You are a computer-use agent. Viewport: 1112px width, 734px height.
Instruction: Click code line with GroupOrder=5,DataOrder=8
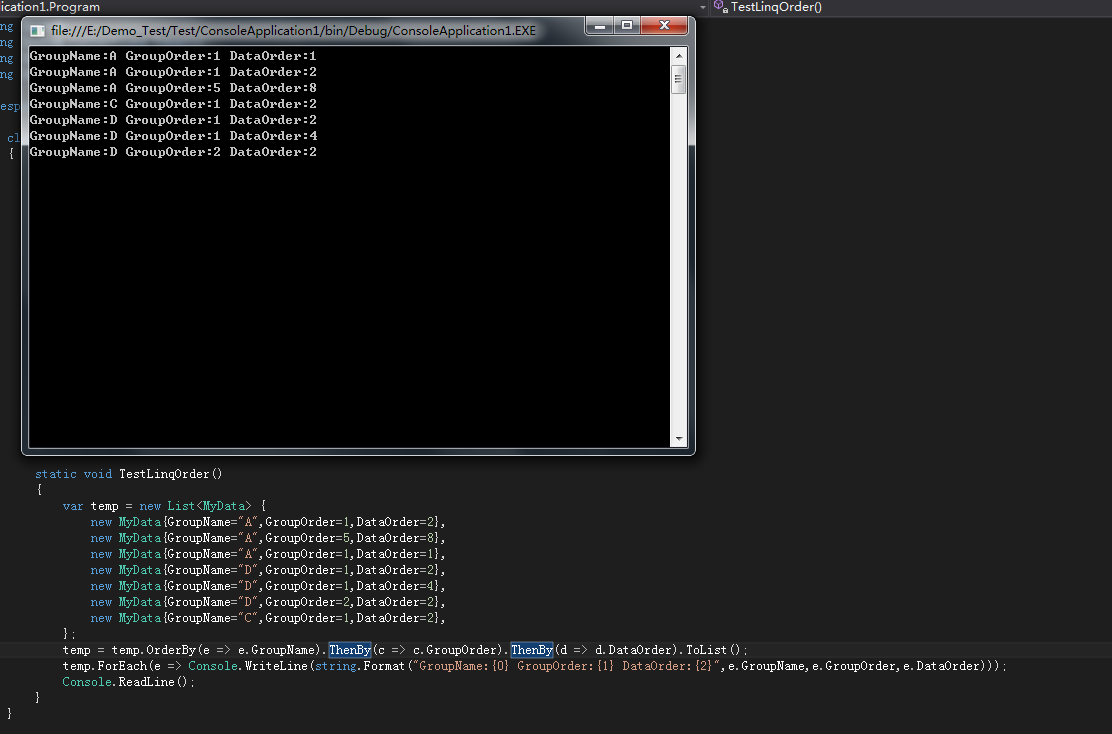point(267,538)
